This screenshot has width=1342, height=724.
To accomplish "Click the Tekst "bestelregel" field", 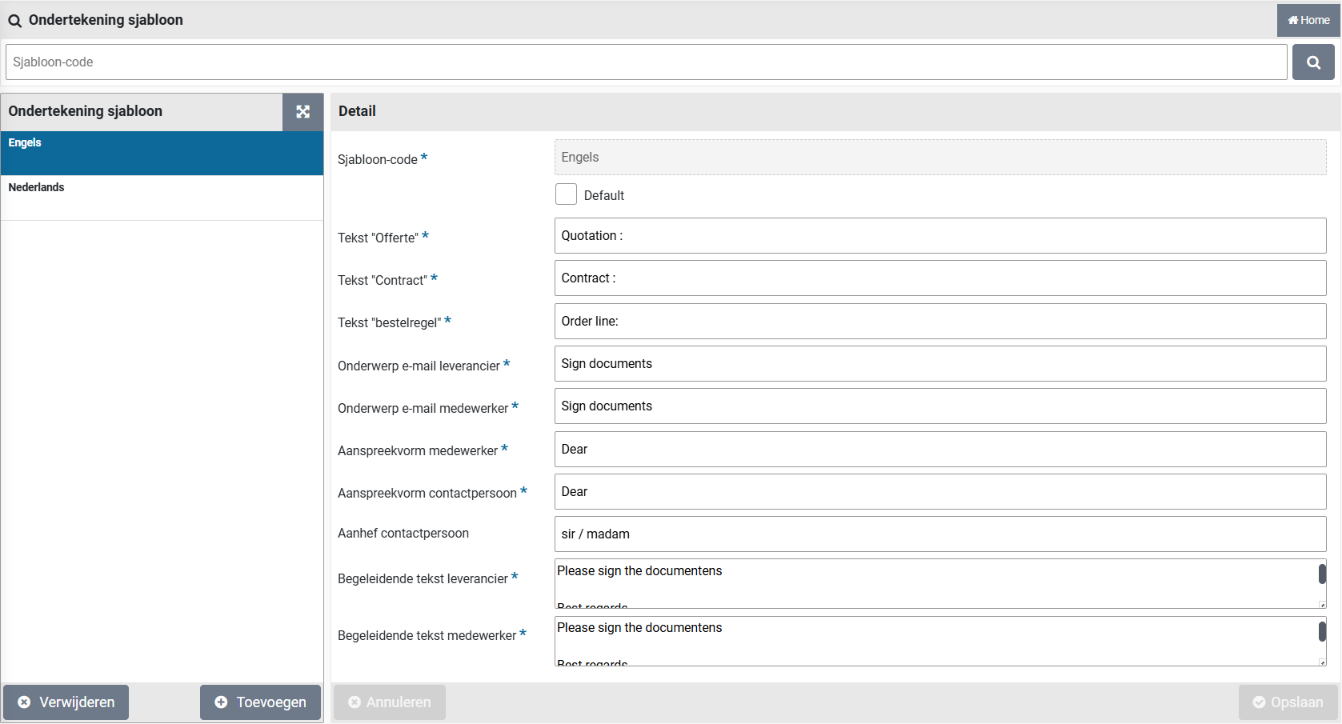I will coord(939,321).
